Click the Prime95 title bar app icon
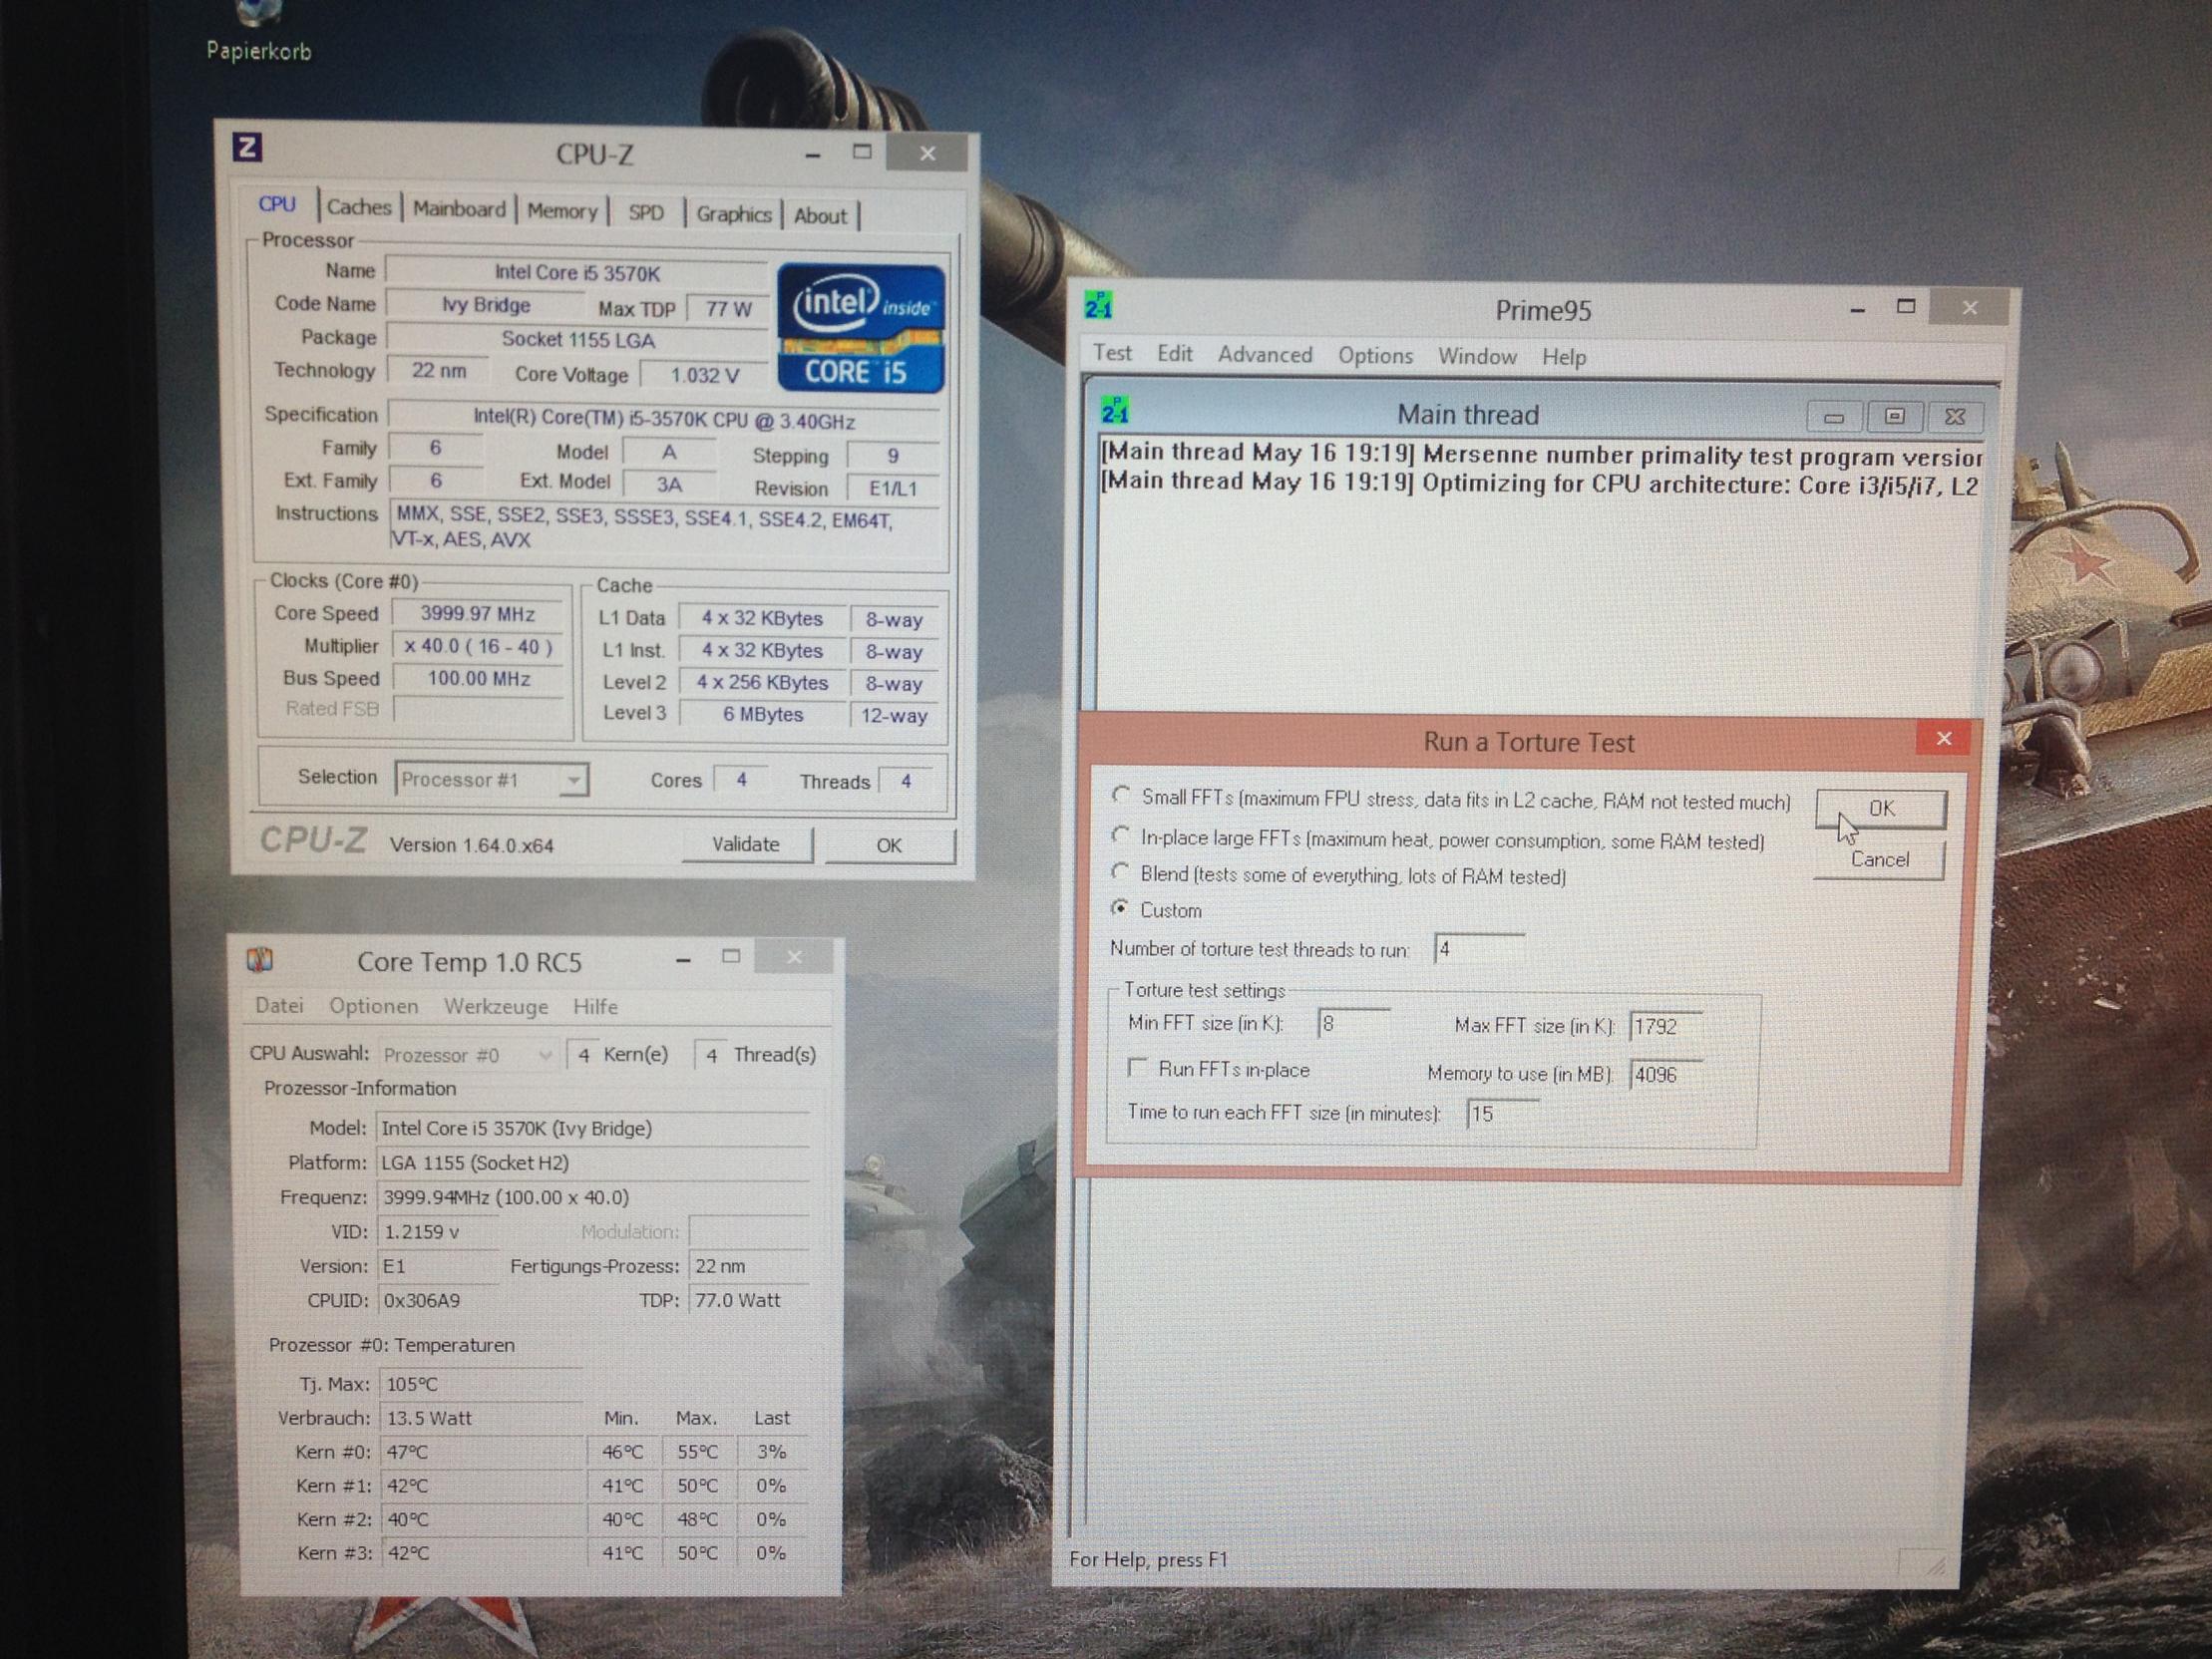The height and width of the screenshot is (1659, 2212). coord(1098,305)
